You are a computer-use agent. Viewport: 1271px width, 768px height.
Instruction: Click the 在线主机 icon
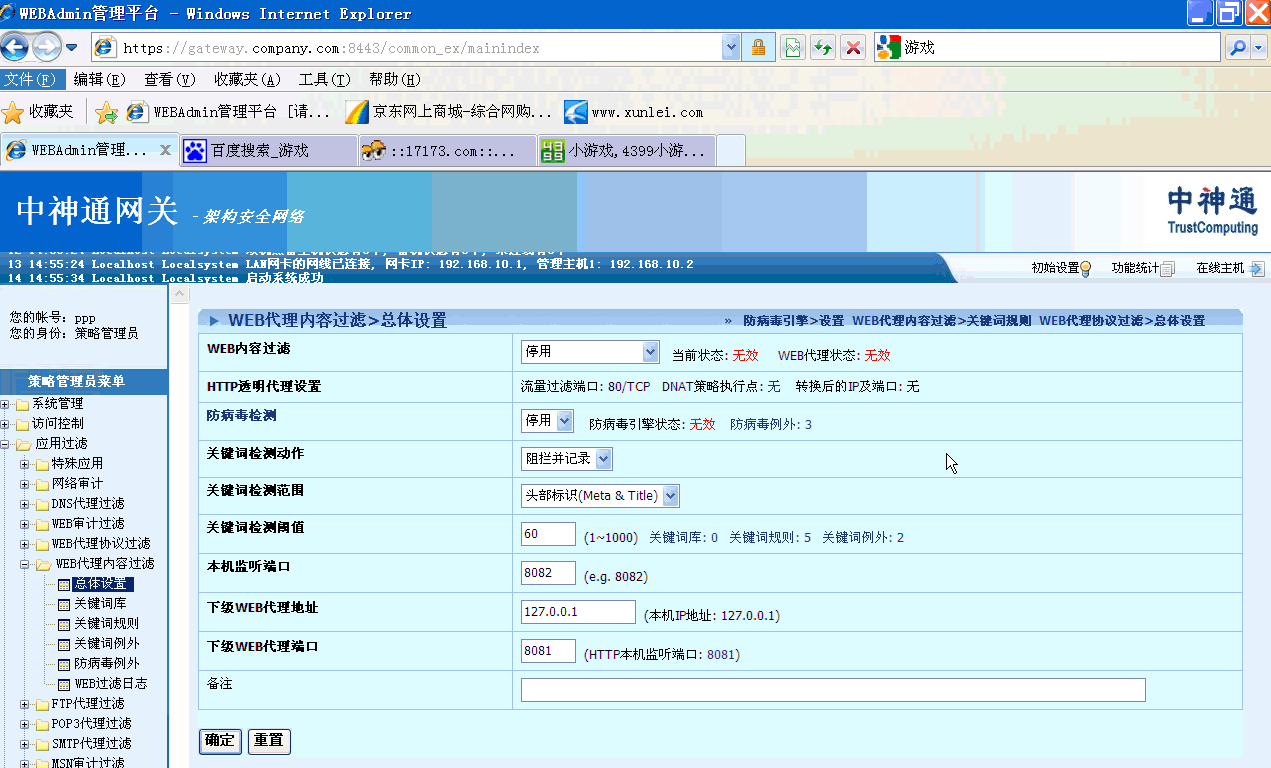pos(1257,268)
